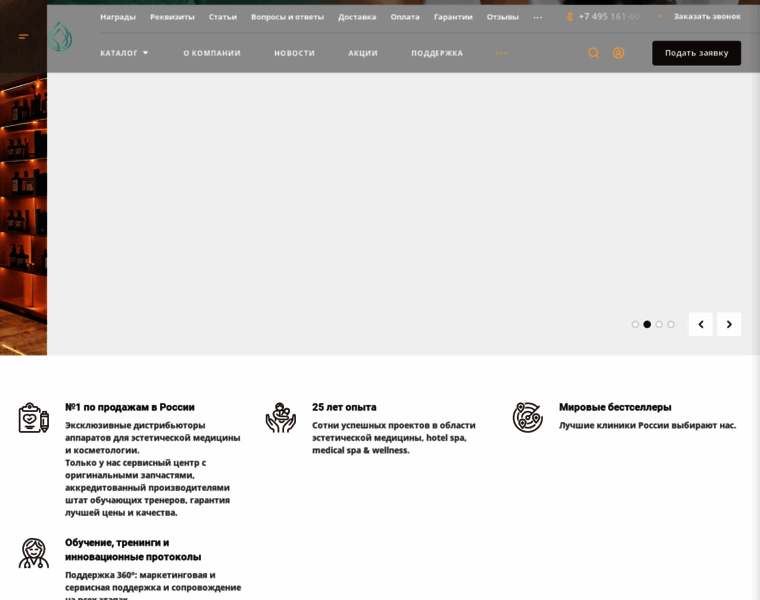
Task: Select first slider pagination dot
Action: point(635,324)
